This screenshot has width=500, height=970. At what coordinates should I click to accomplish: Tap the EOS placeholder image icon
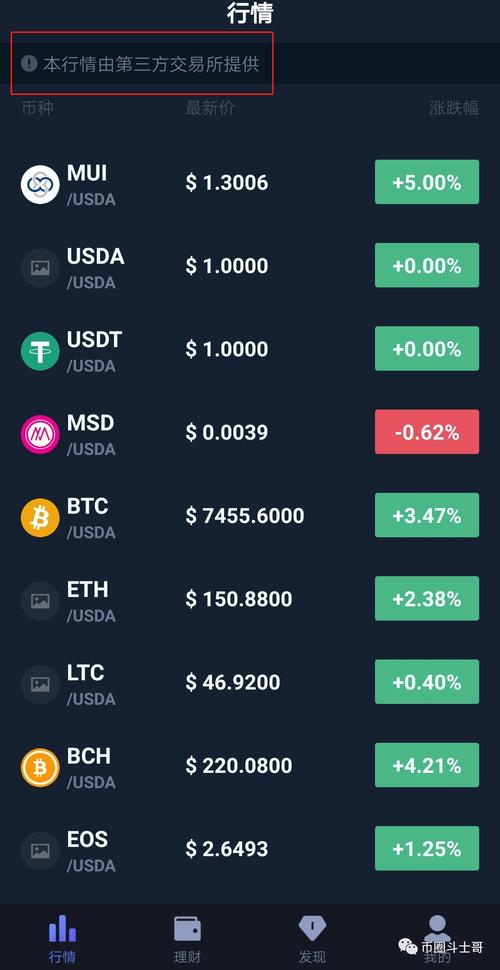click(40, 850)
